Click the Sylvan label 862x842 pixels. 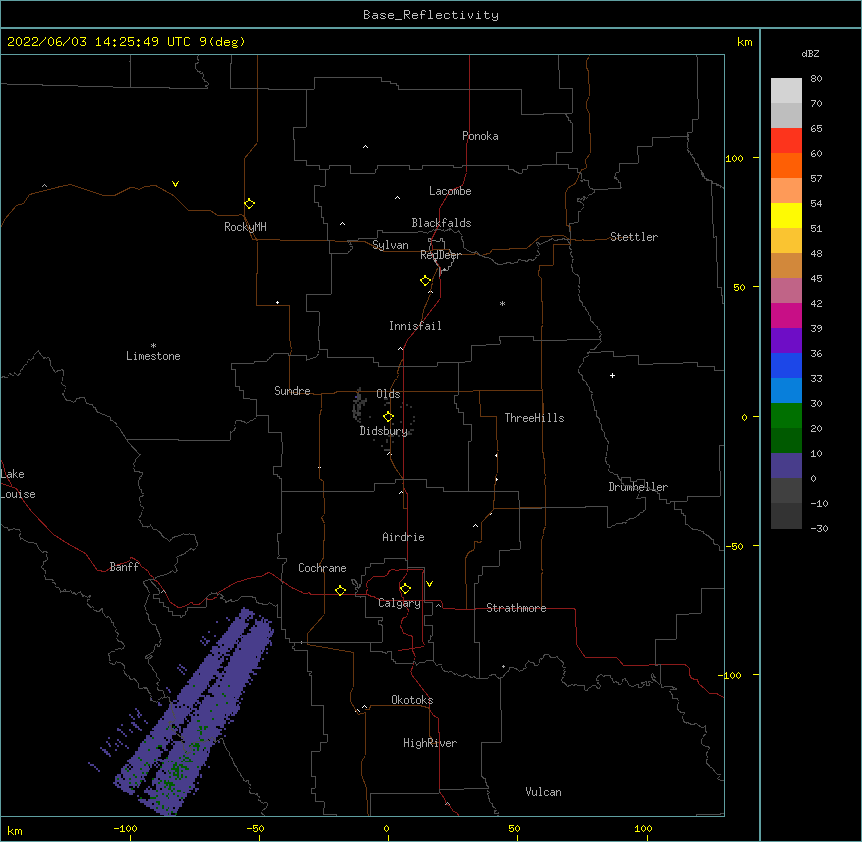(390, 245)
